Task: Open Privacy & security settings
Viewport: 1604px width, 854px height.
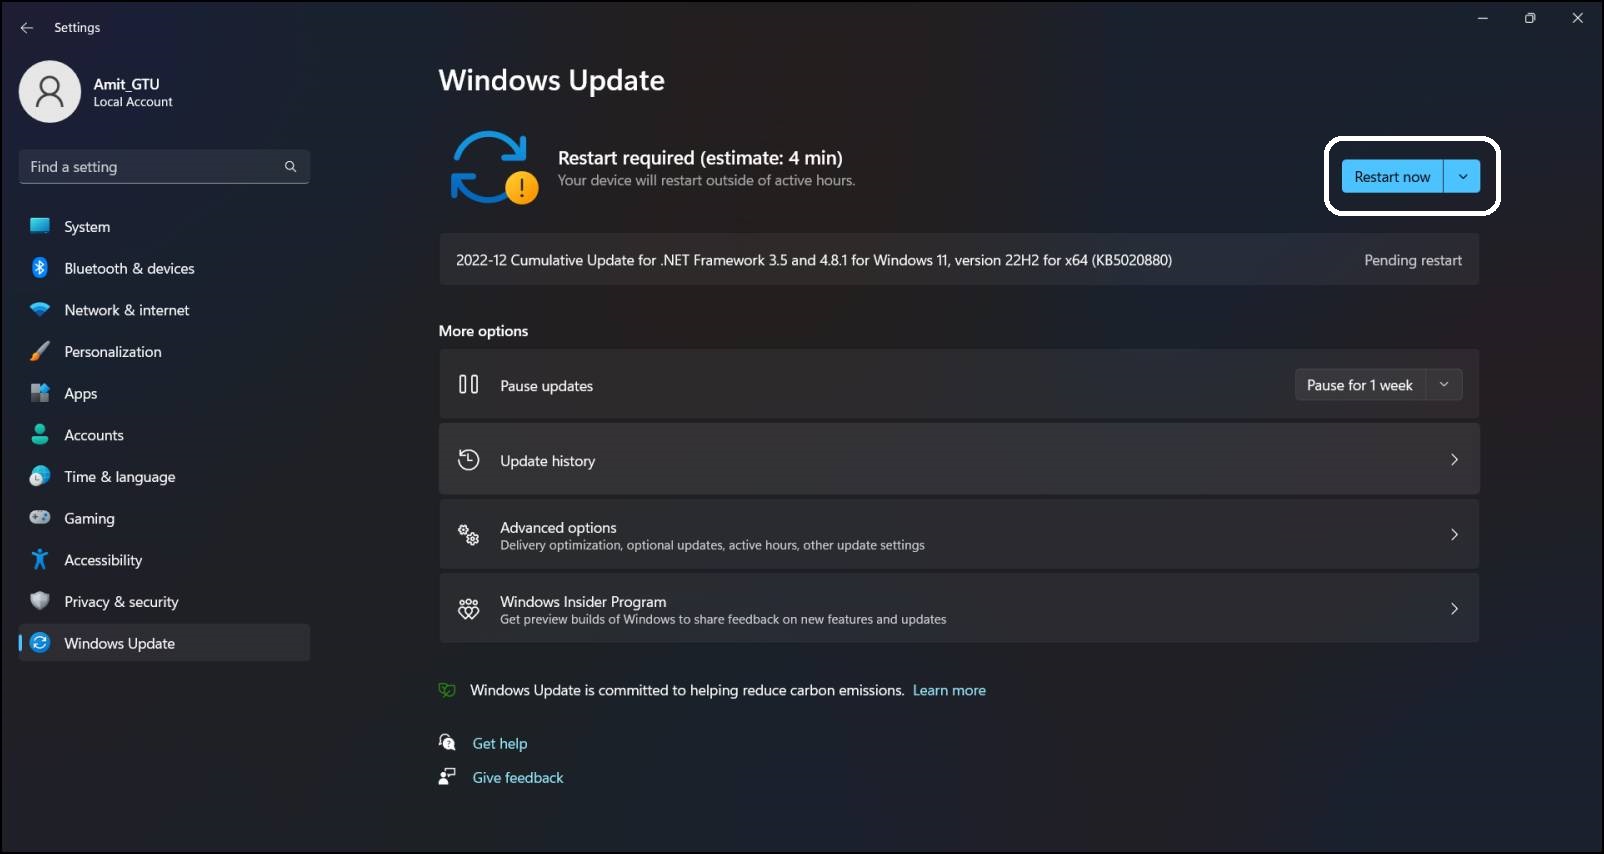Action: click(164, 602)
